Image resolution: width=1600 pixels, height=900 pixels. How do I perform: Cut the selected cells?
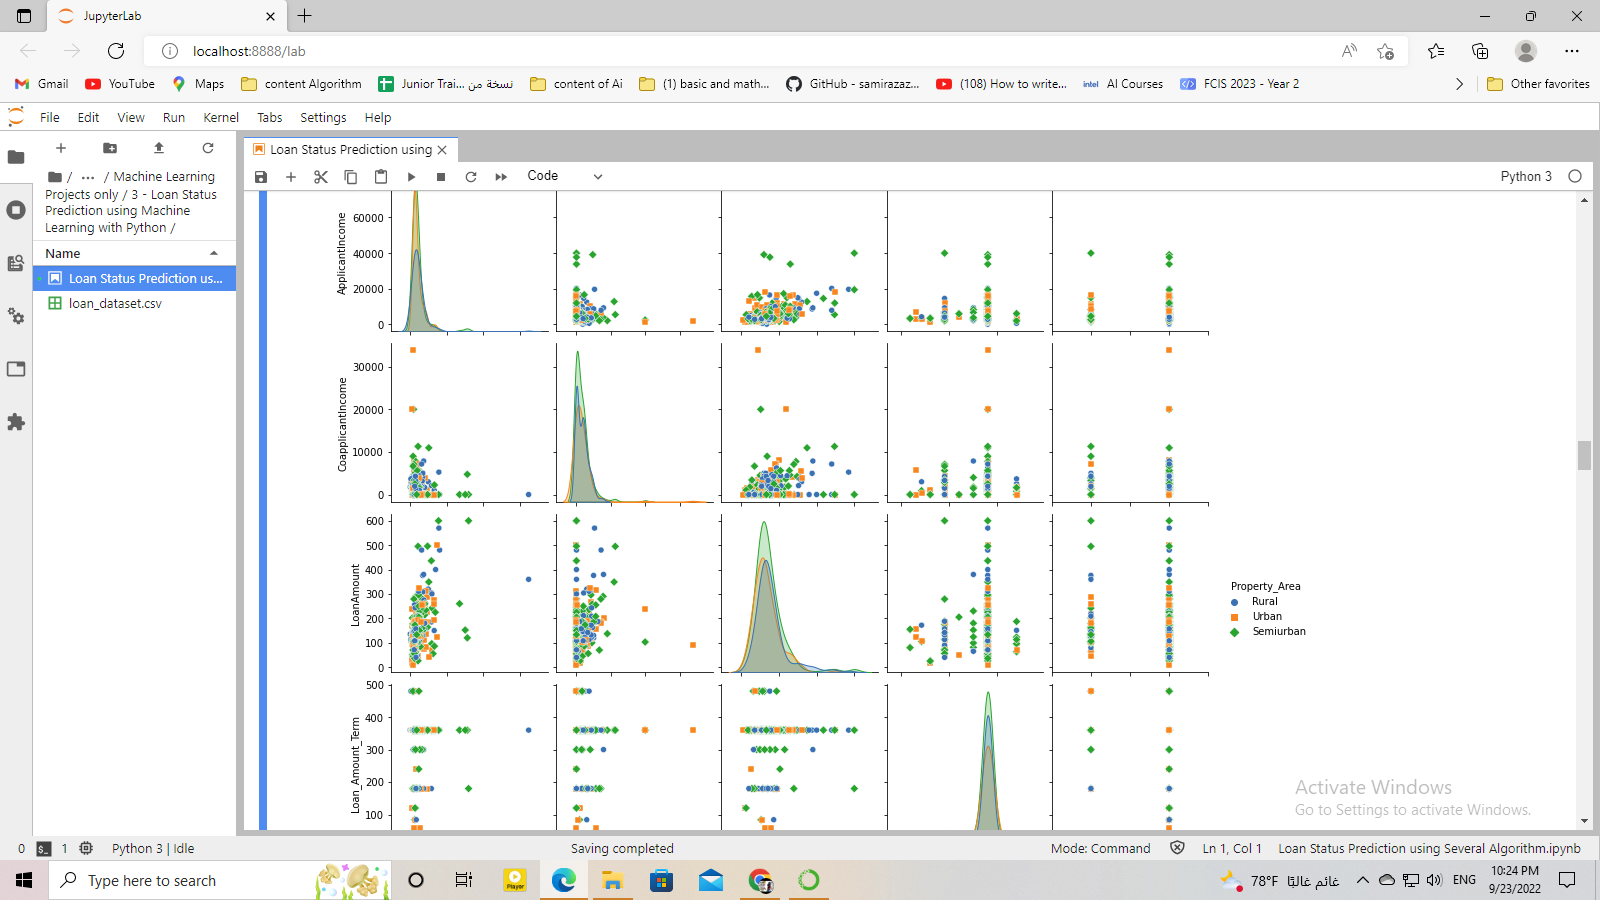(321, 176)
